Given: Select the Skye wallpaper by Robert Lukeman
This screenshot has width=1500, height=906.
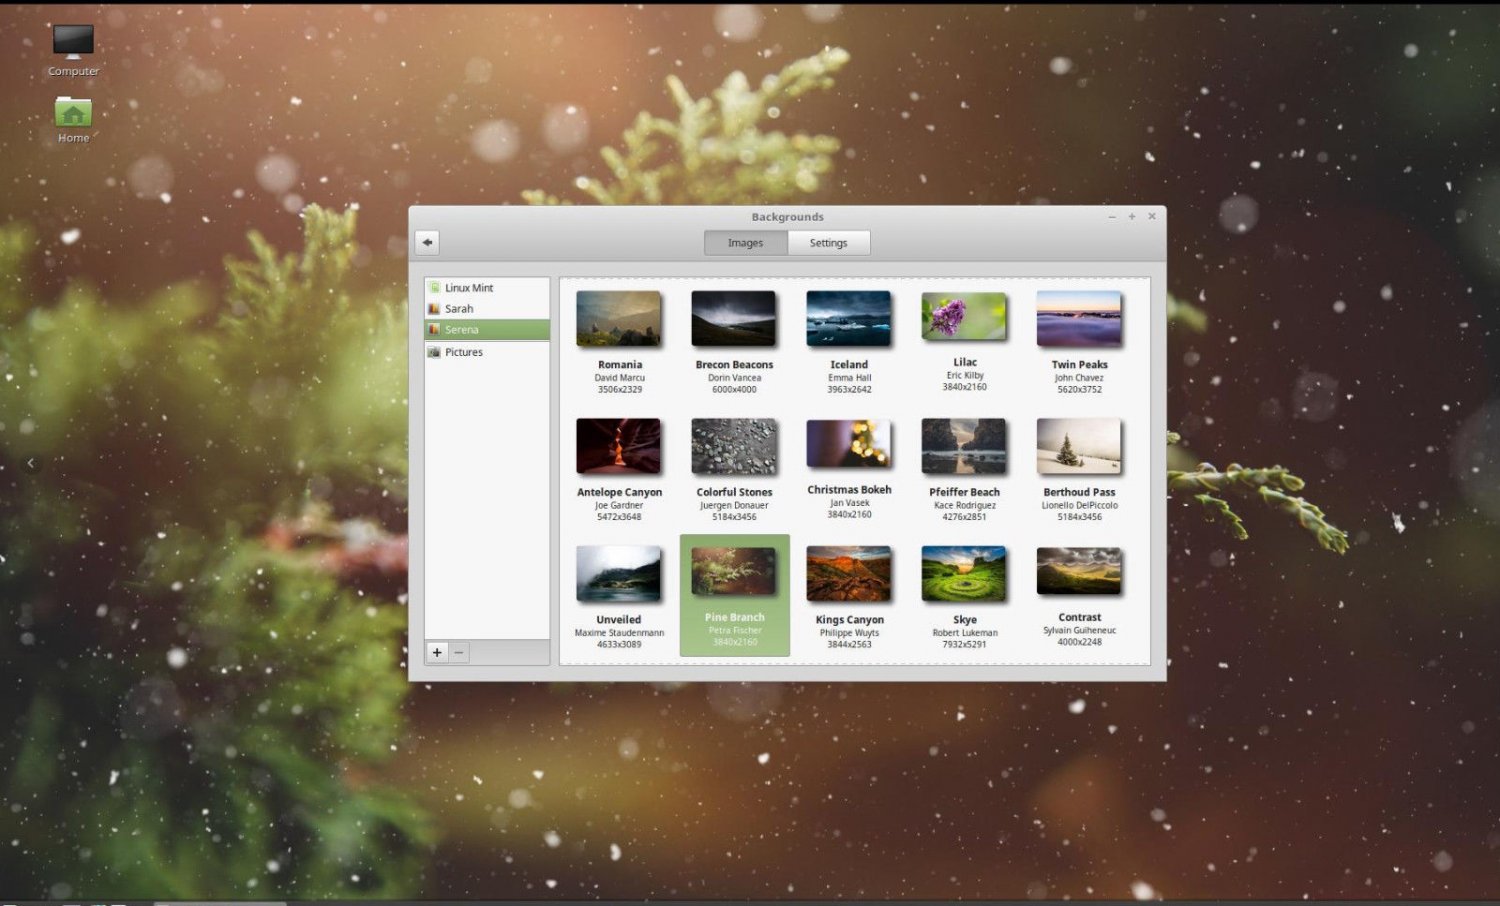Looking at the screenshot, I should (x=963, y=571).
